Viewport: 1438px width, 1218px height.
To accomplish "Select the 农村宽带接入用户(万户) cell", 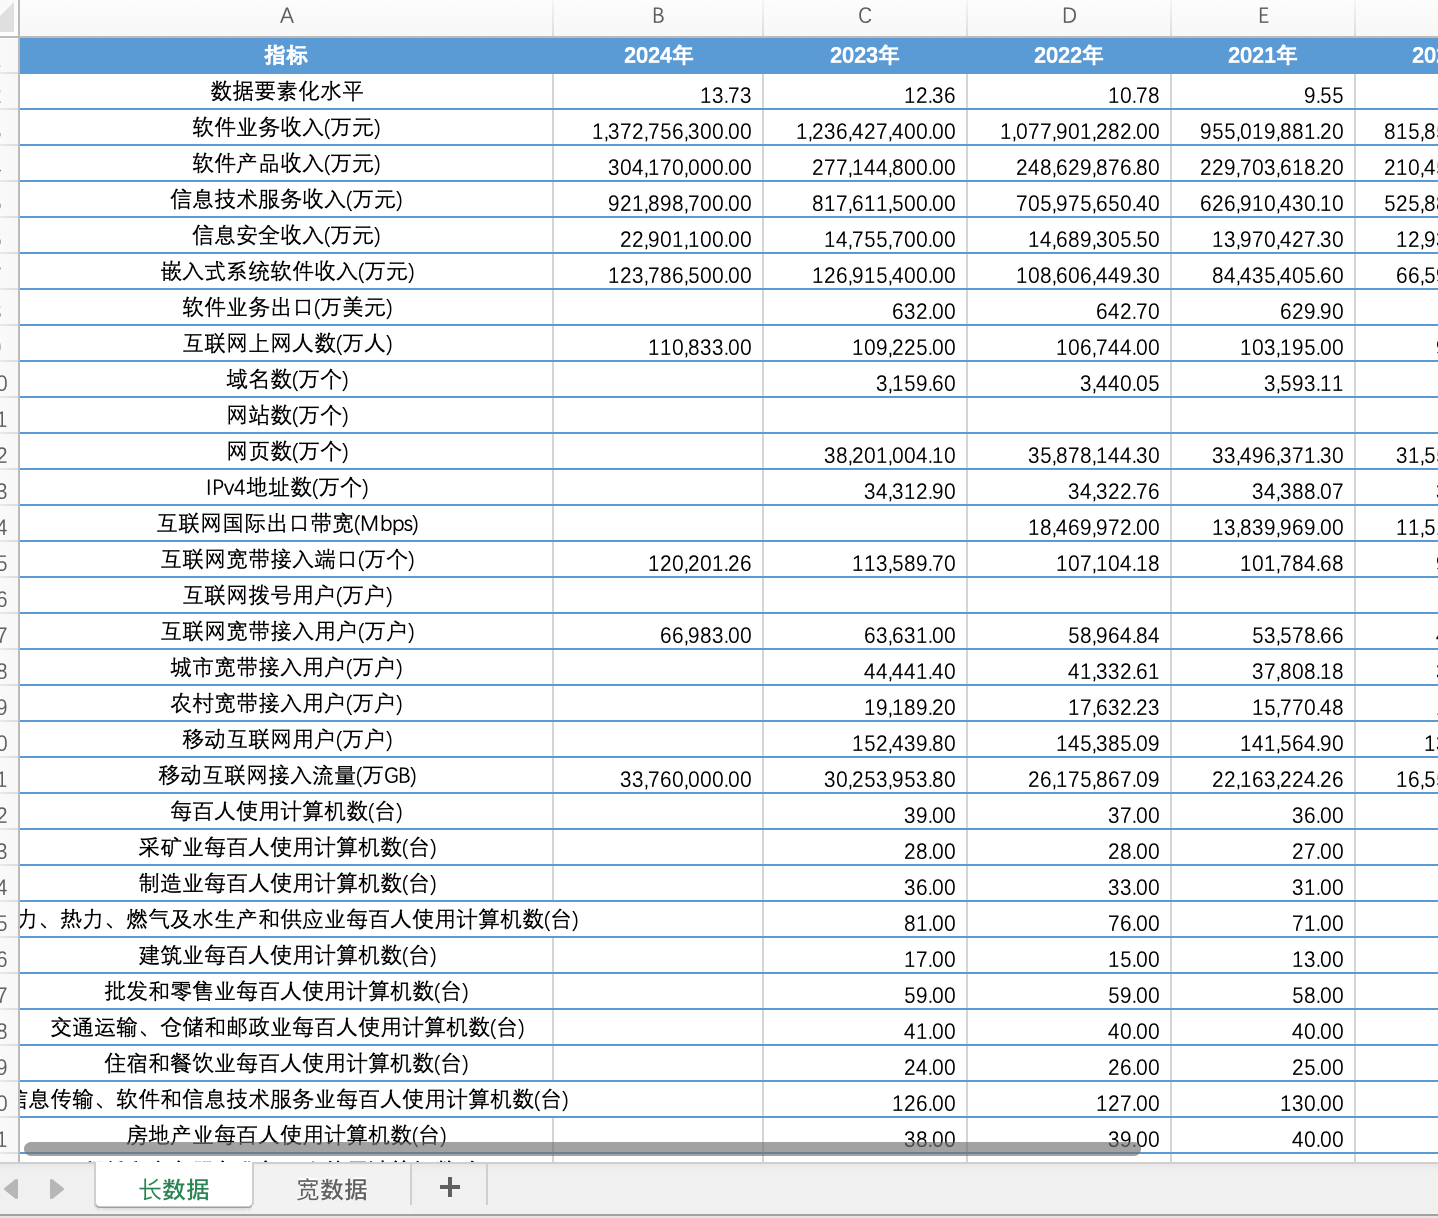I will [286, 704].
